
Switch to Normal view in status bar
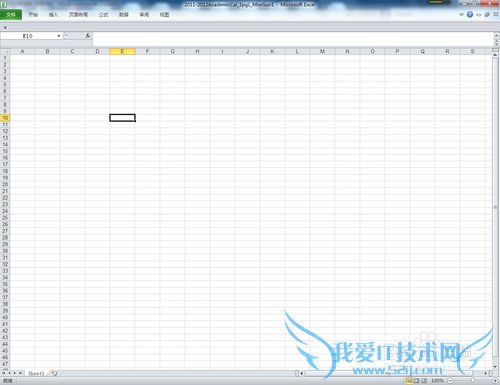[409, 381]
